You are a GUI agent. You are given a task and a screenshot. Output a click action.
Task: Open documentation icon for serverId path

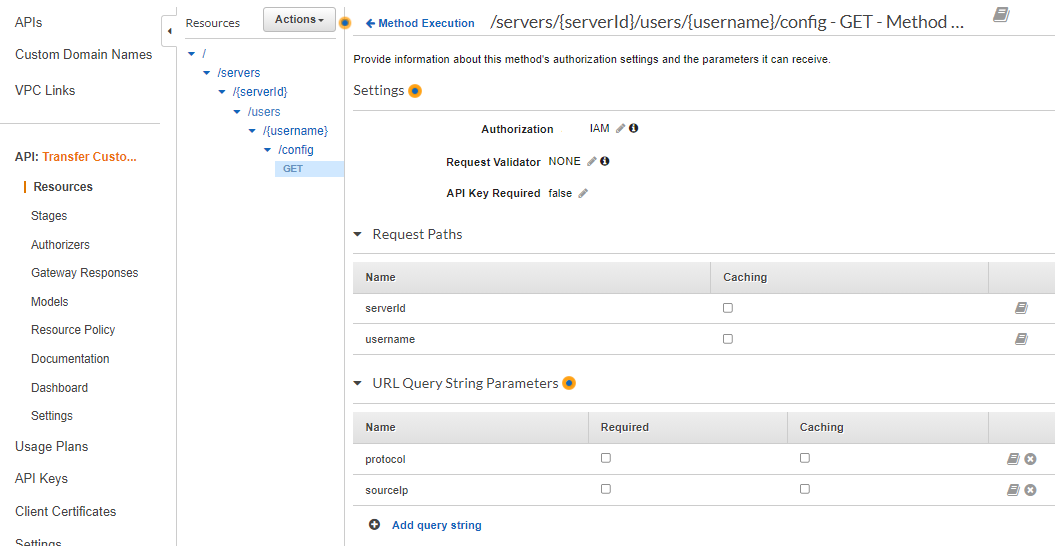pos(1021,309)
